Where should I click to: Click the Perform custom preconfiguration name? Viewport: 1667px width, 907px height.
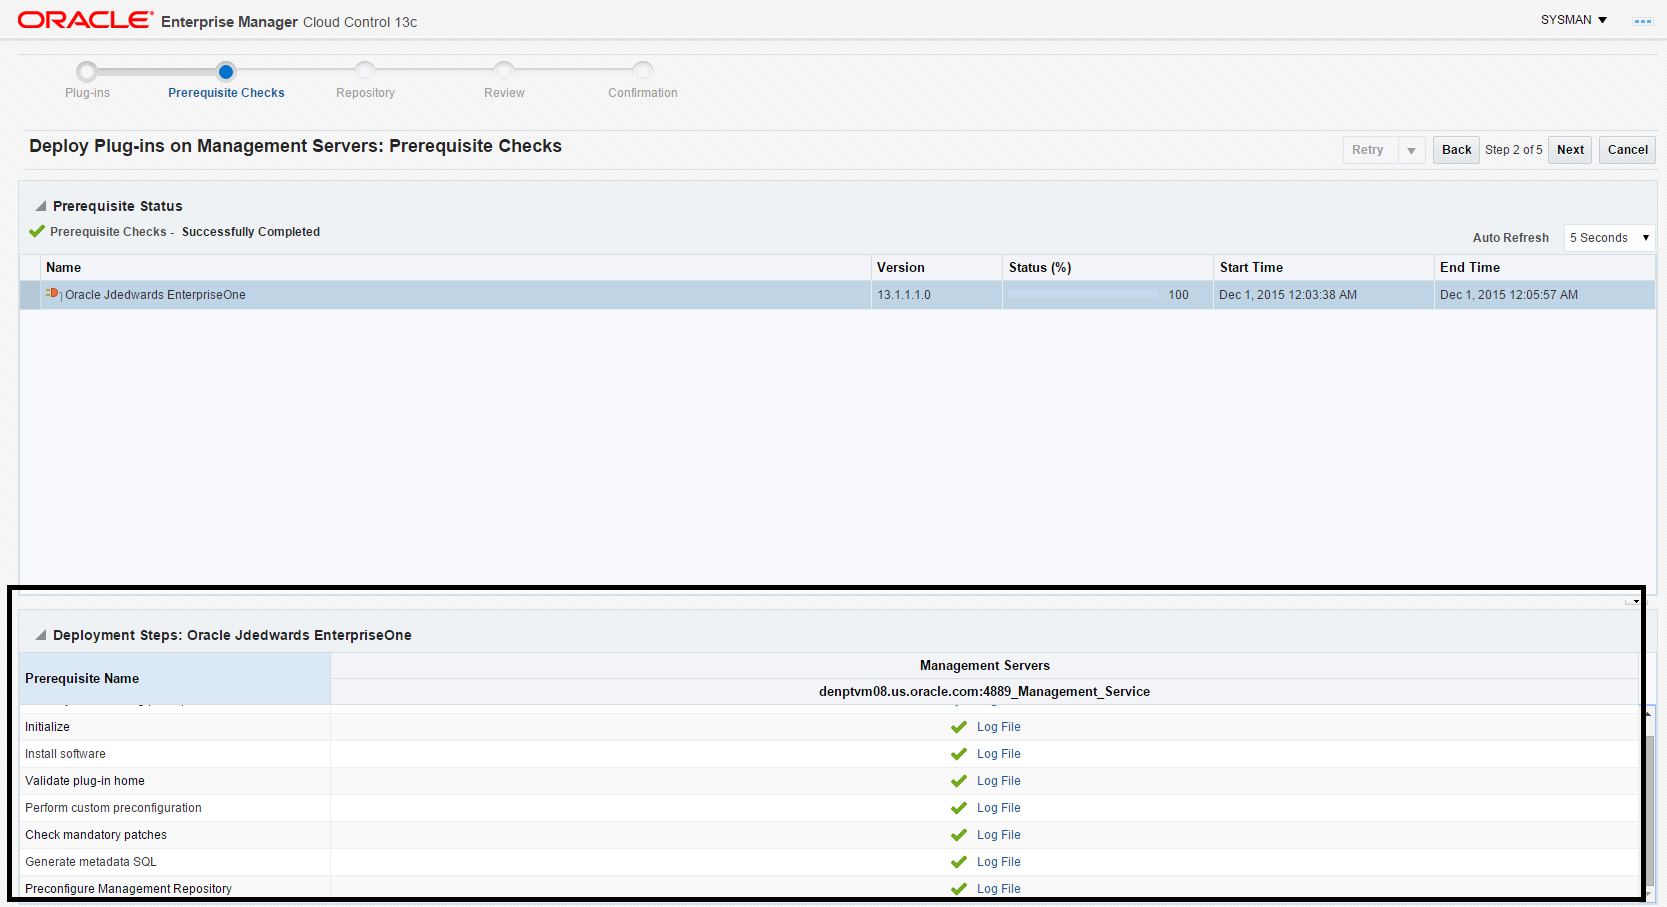tap(113, 808)
